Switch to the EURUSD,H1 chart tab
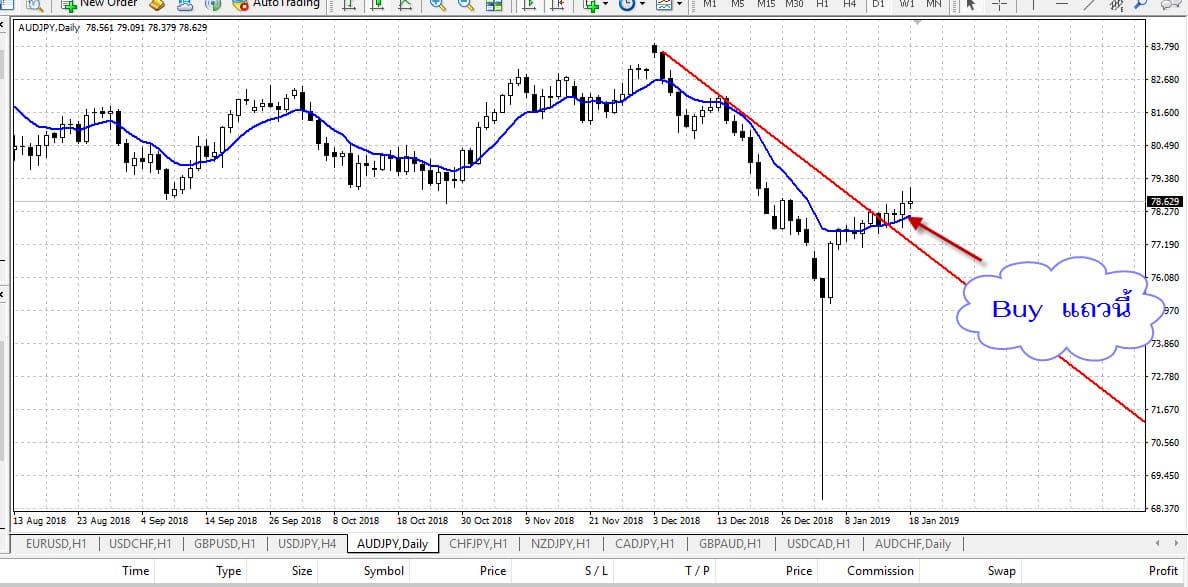The height and width of the screenshot is (587, 1188). click(x=55, y=544)
